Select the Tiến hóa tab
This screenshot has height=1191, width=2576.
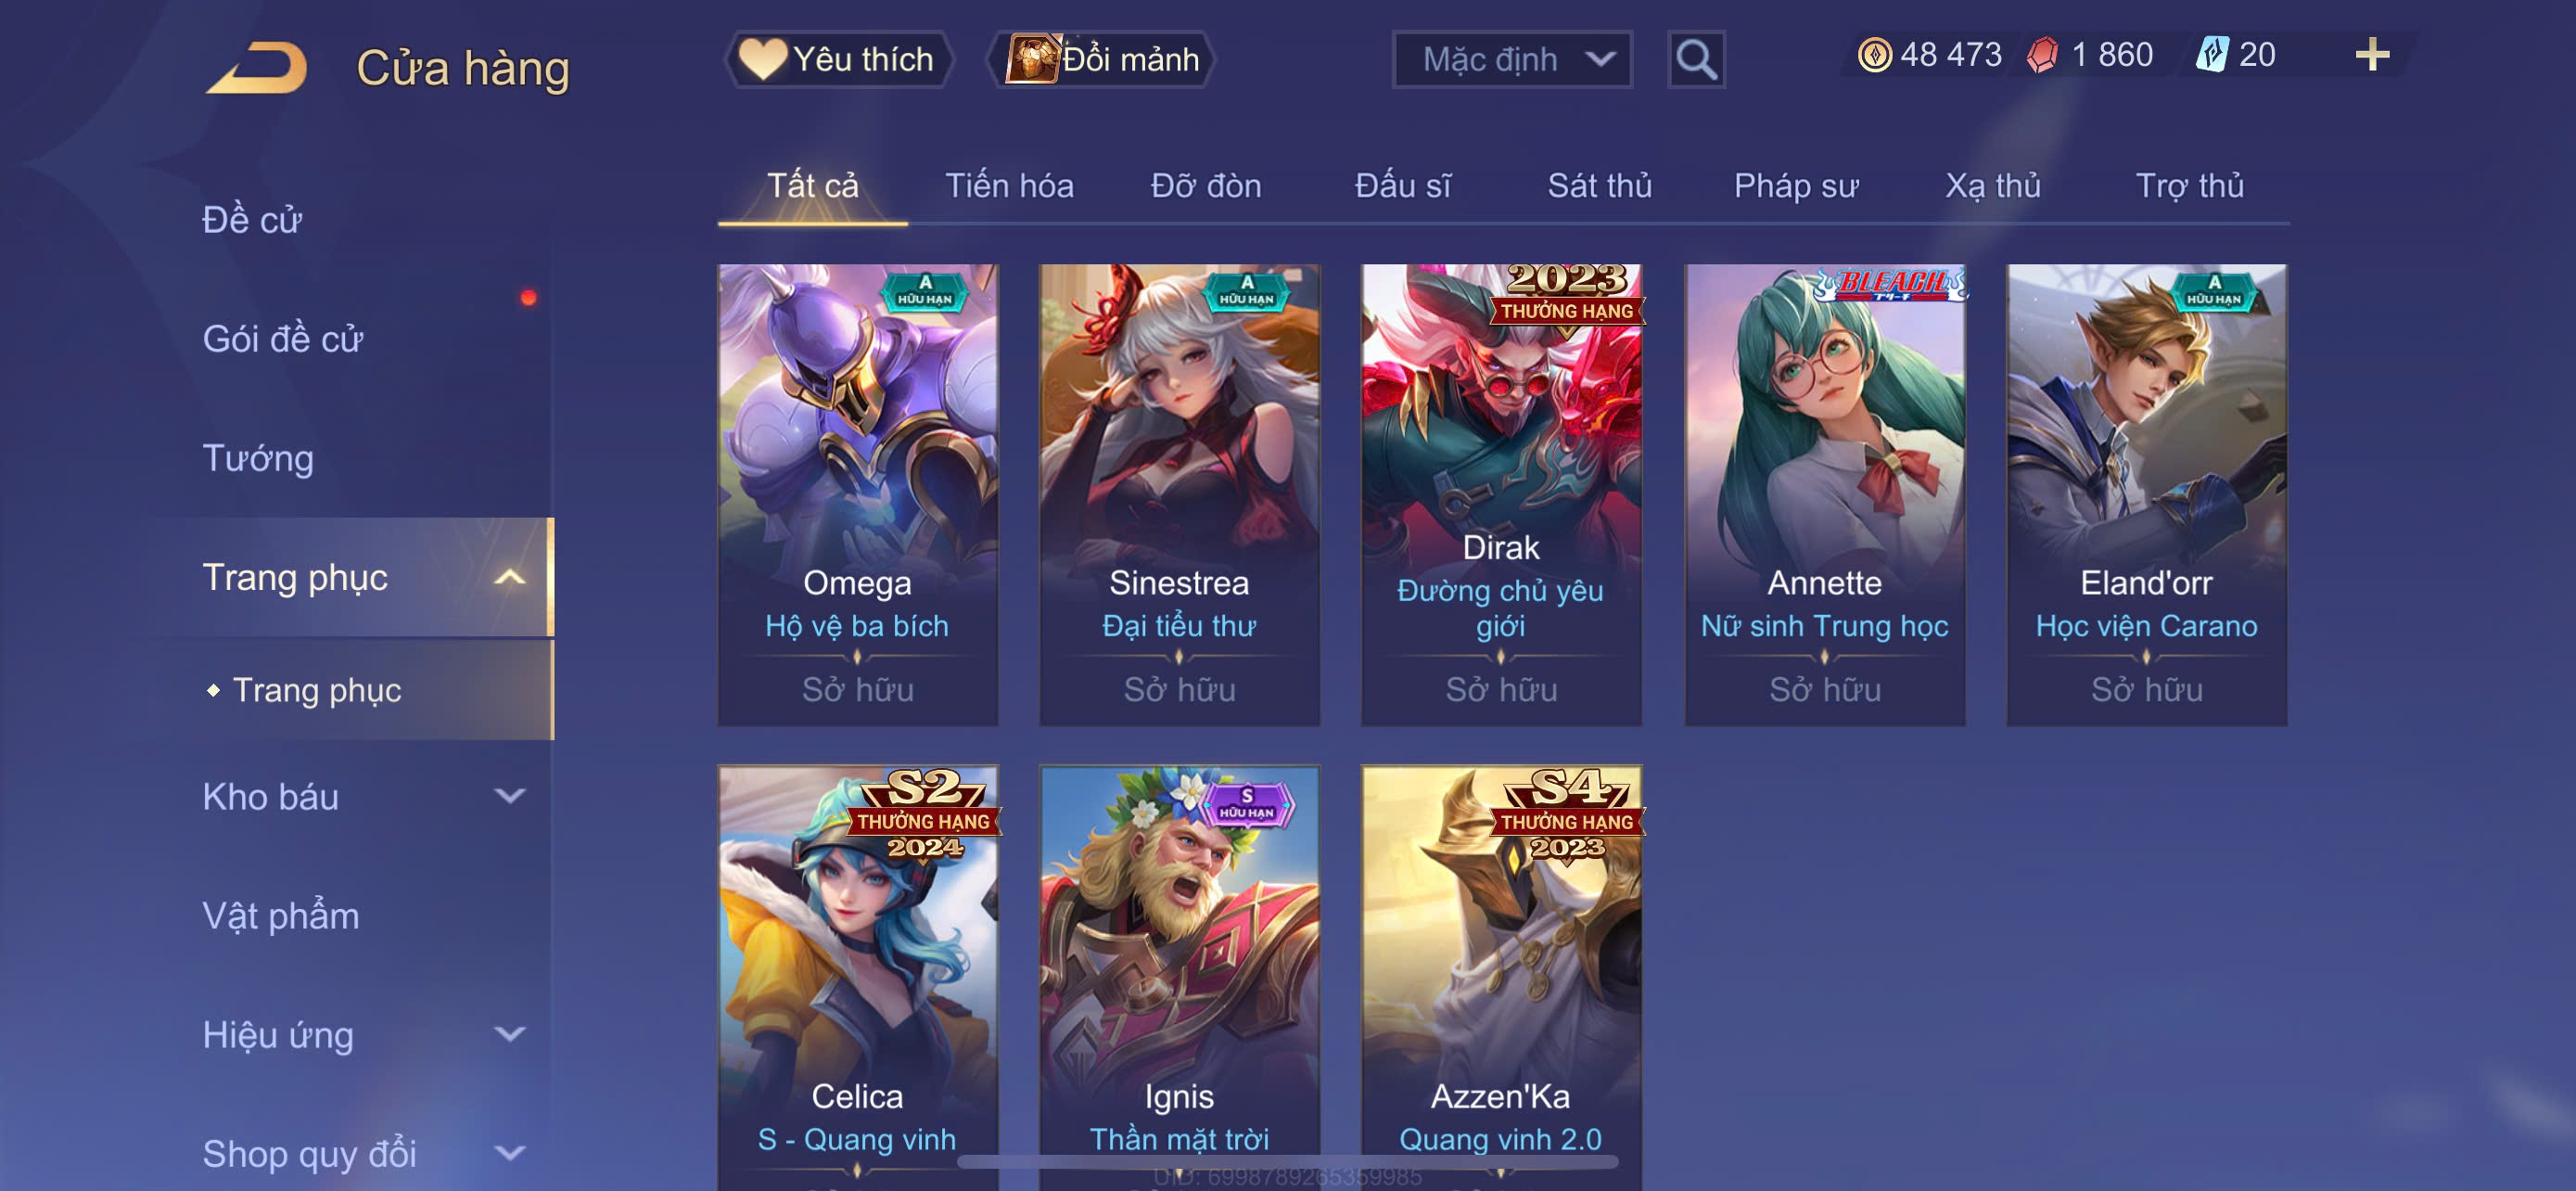pyautogui.click(x=1009, y=186)
